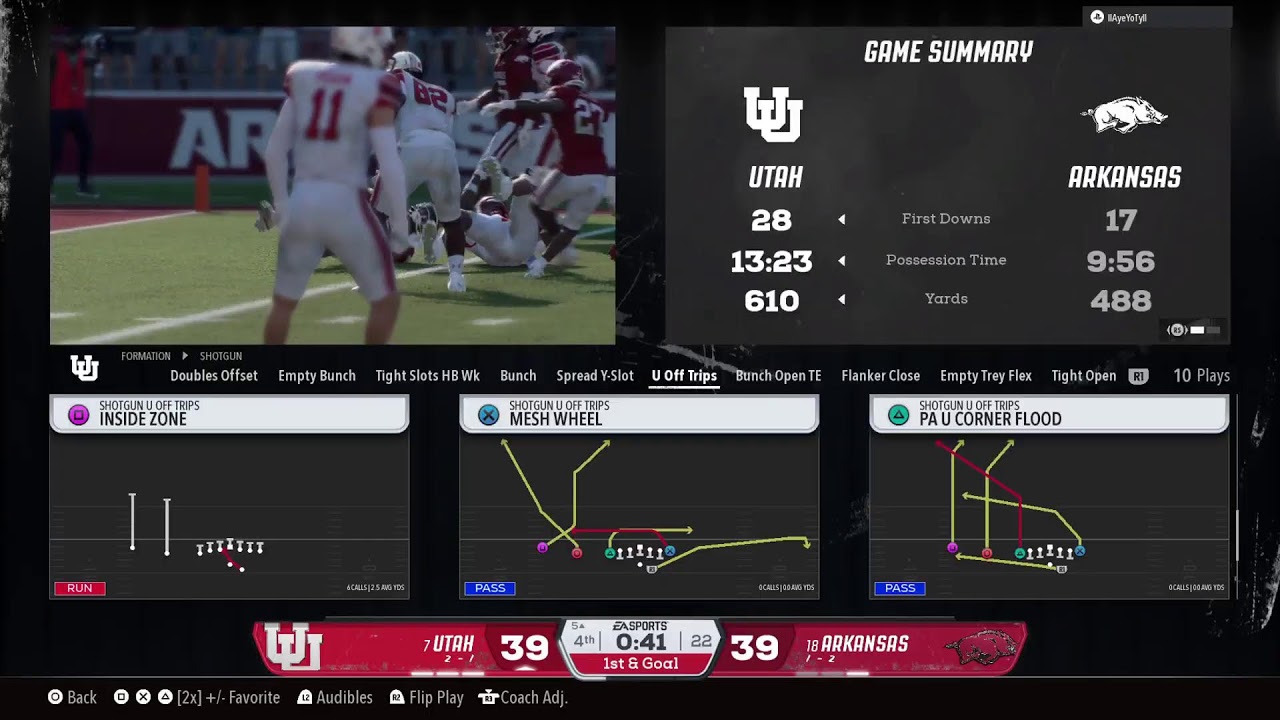Click the gameplay replay video panel

(332, 186)
